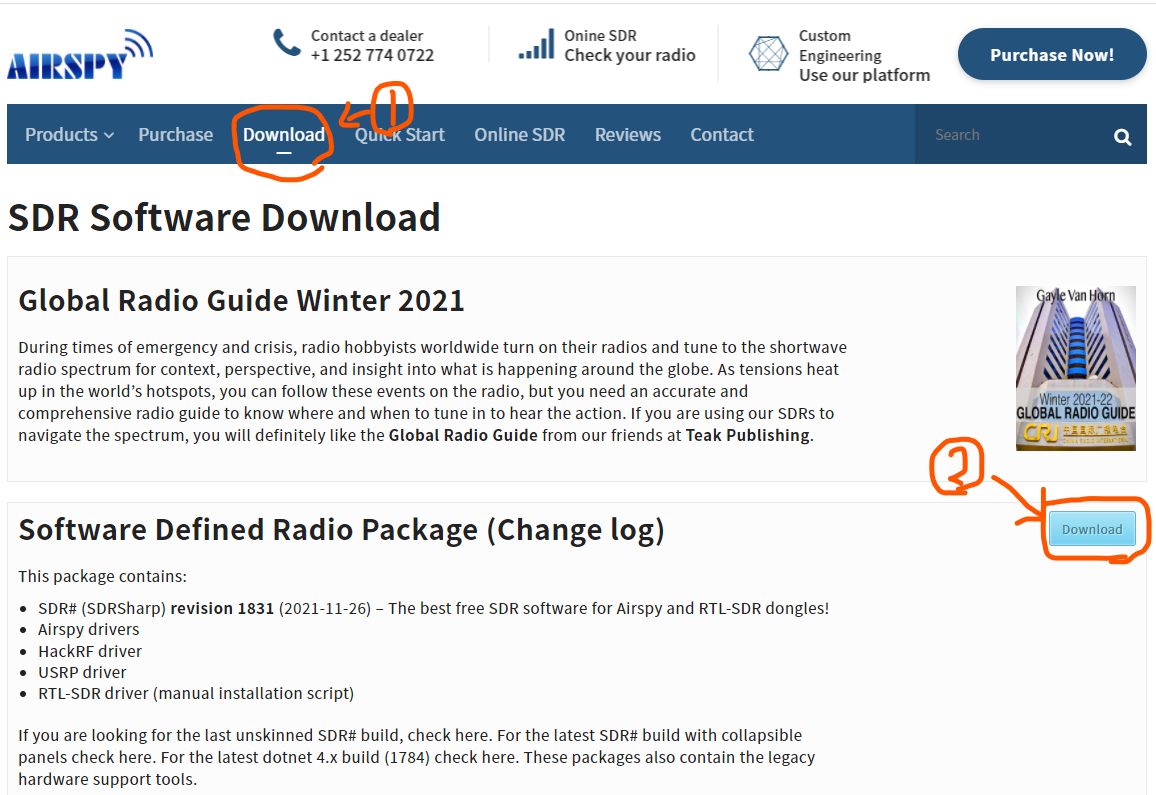This screenshot has width=1156, height=795.
Task: Open the Global Radio Guide cover thumbnail
Action: click(1076, 368)
